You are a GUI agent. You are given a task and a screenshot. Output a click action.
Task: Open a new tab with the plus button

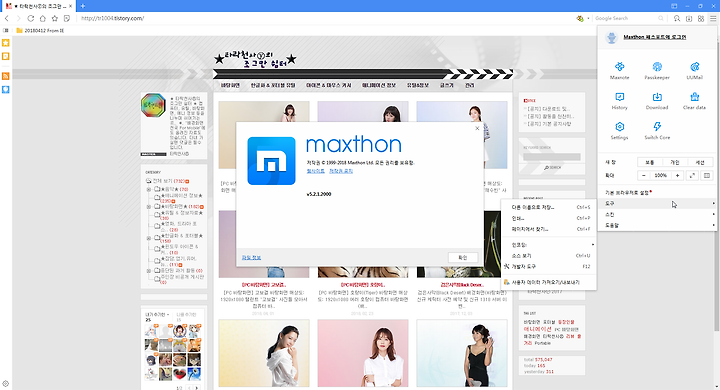pos(83,6)
